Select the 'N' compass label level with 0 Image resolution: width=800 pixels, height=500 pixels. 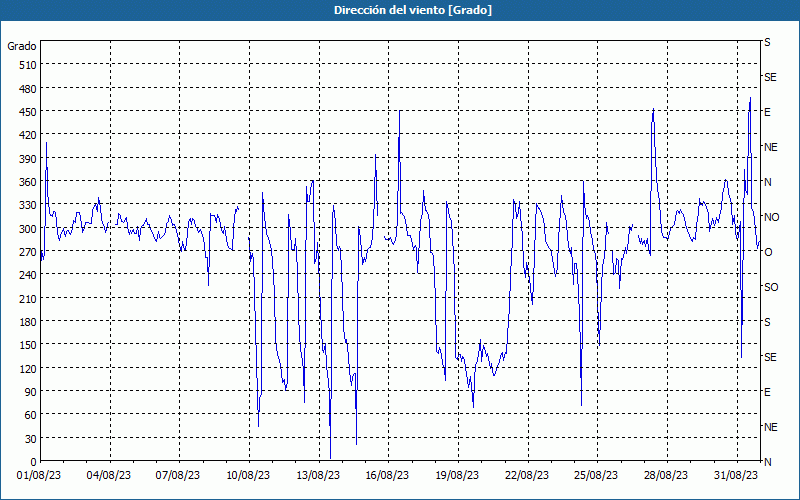coord(768,462)
